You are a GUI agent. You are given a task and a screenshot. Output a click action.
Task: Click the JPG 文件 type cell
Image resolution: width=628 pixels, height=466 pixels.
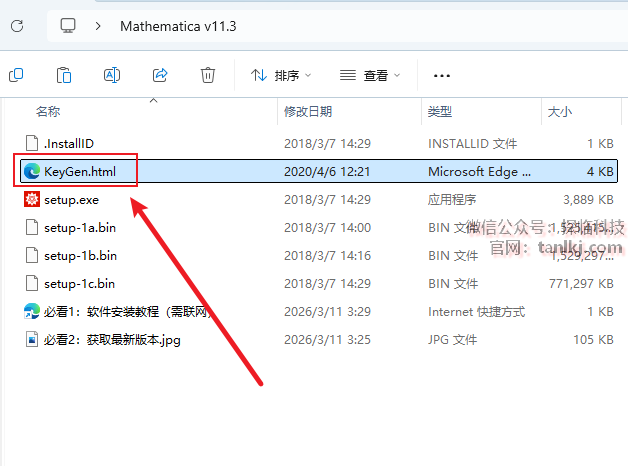click(x=453, y=339)
